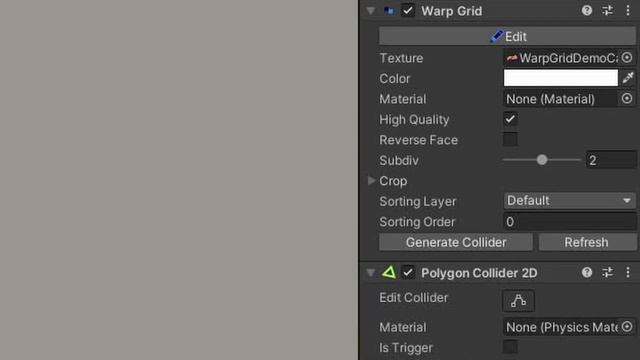640x360 pixels.
Task: Open Polygon Collider 2D help icon
Action: 587,272
